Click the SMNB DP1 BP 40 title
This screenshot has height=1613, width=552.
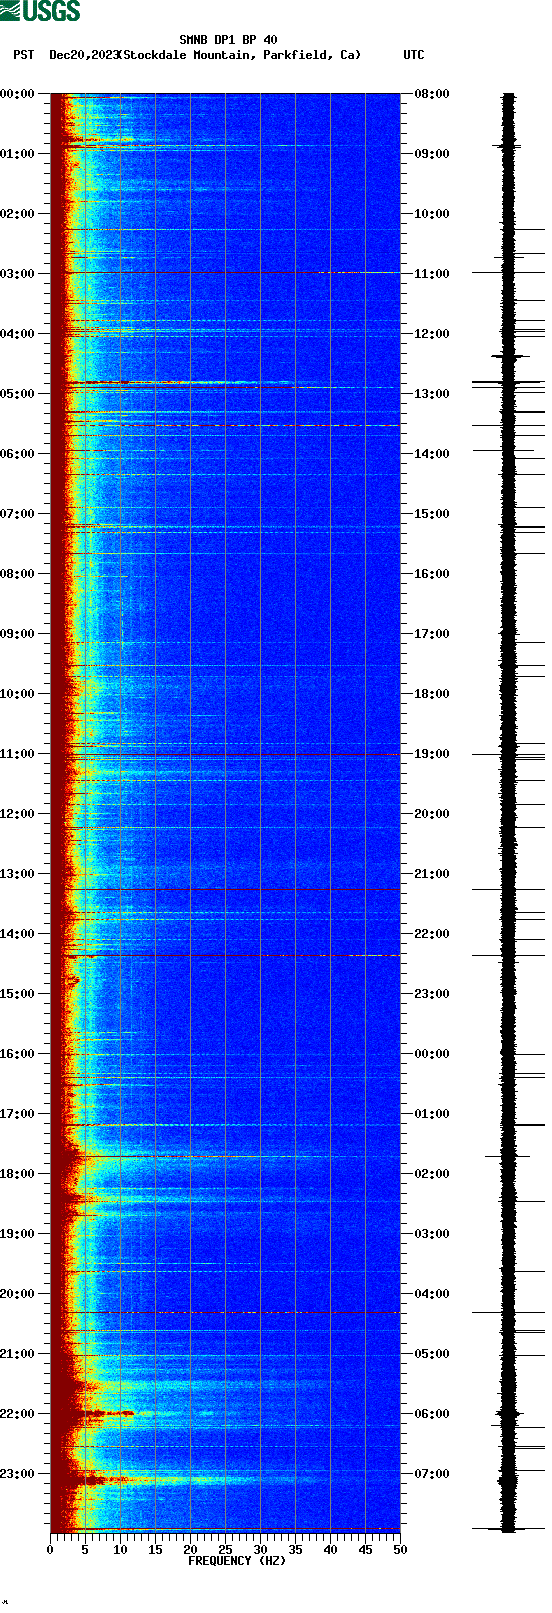(x=228, y=41)
